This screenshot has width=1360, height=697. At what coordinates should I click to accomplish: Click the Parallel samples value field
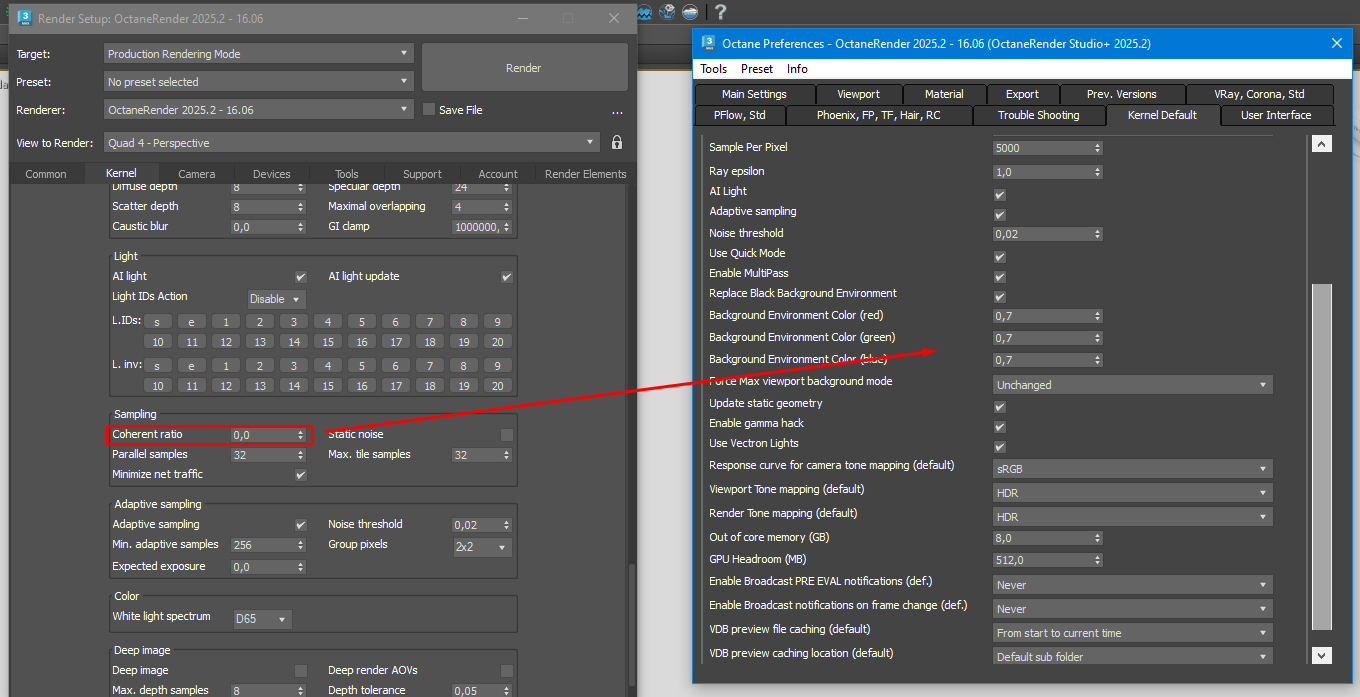pos(269,455)
